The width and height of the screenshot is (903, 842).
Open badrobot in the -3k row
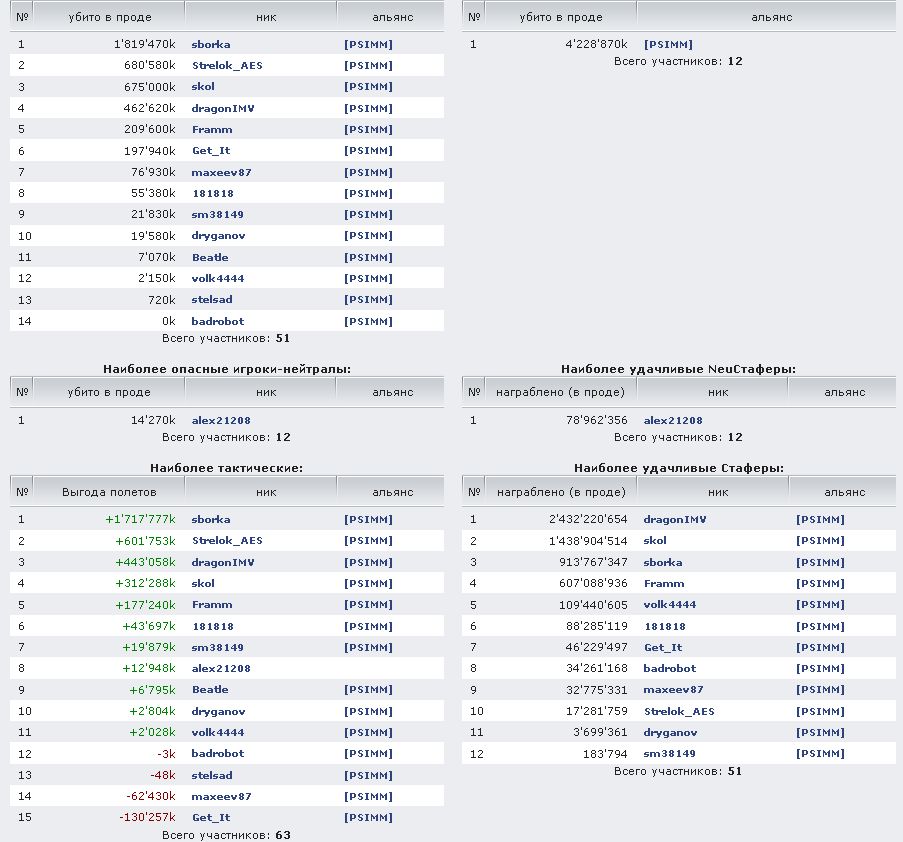(217, 754)
